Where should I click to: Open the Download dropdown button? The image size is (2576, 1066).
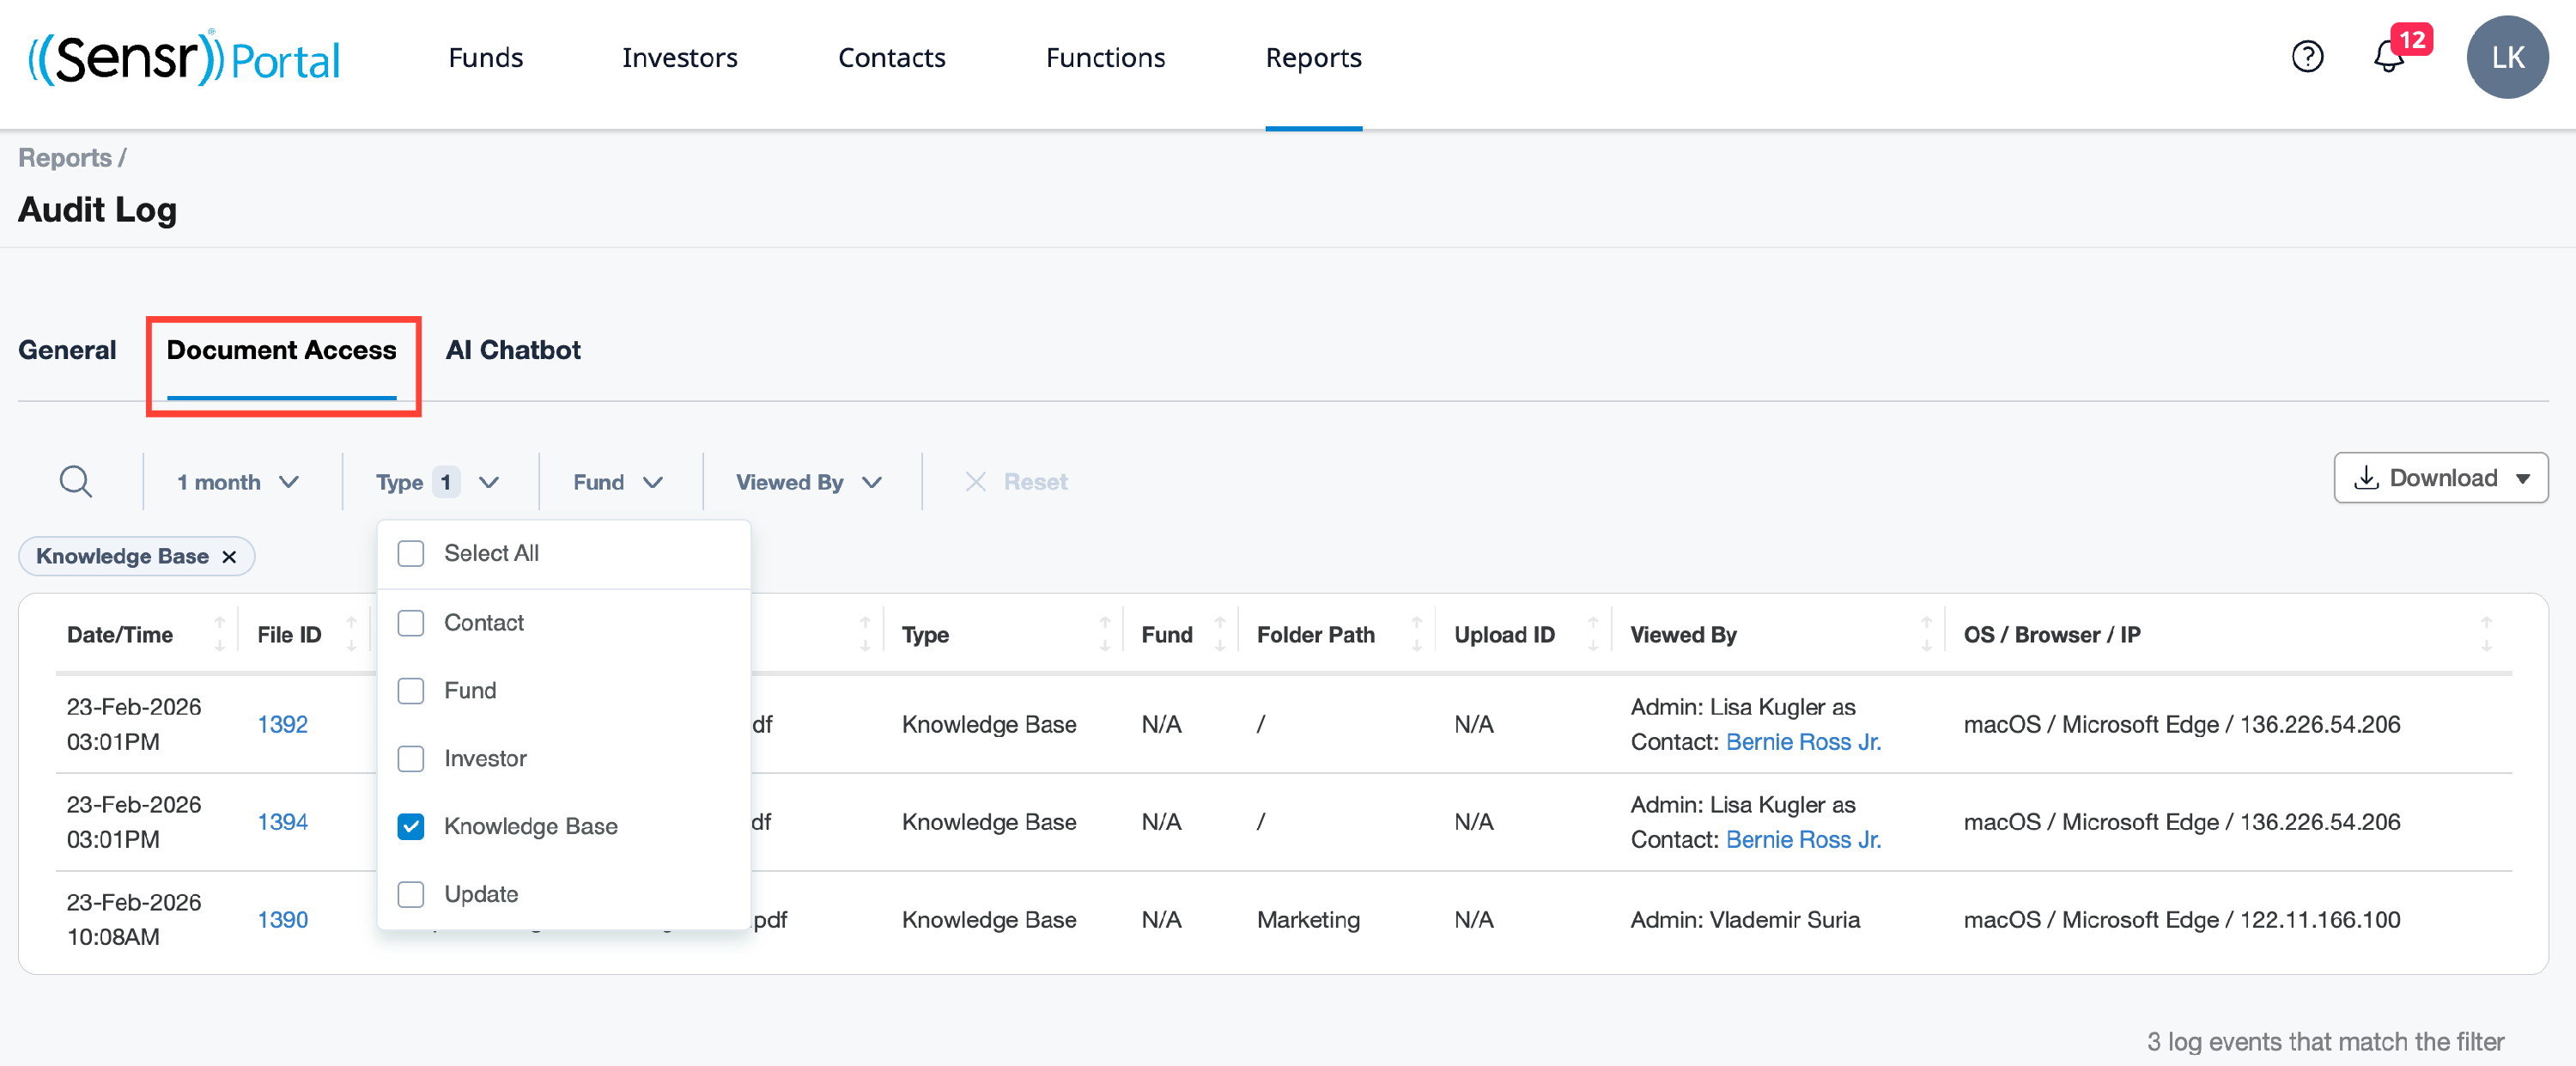click(2440, 478)
